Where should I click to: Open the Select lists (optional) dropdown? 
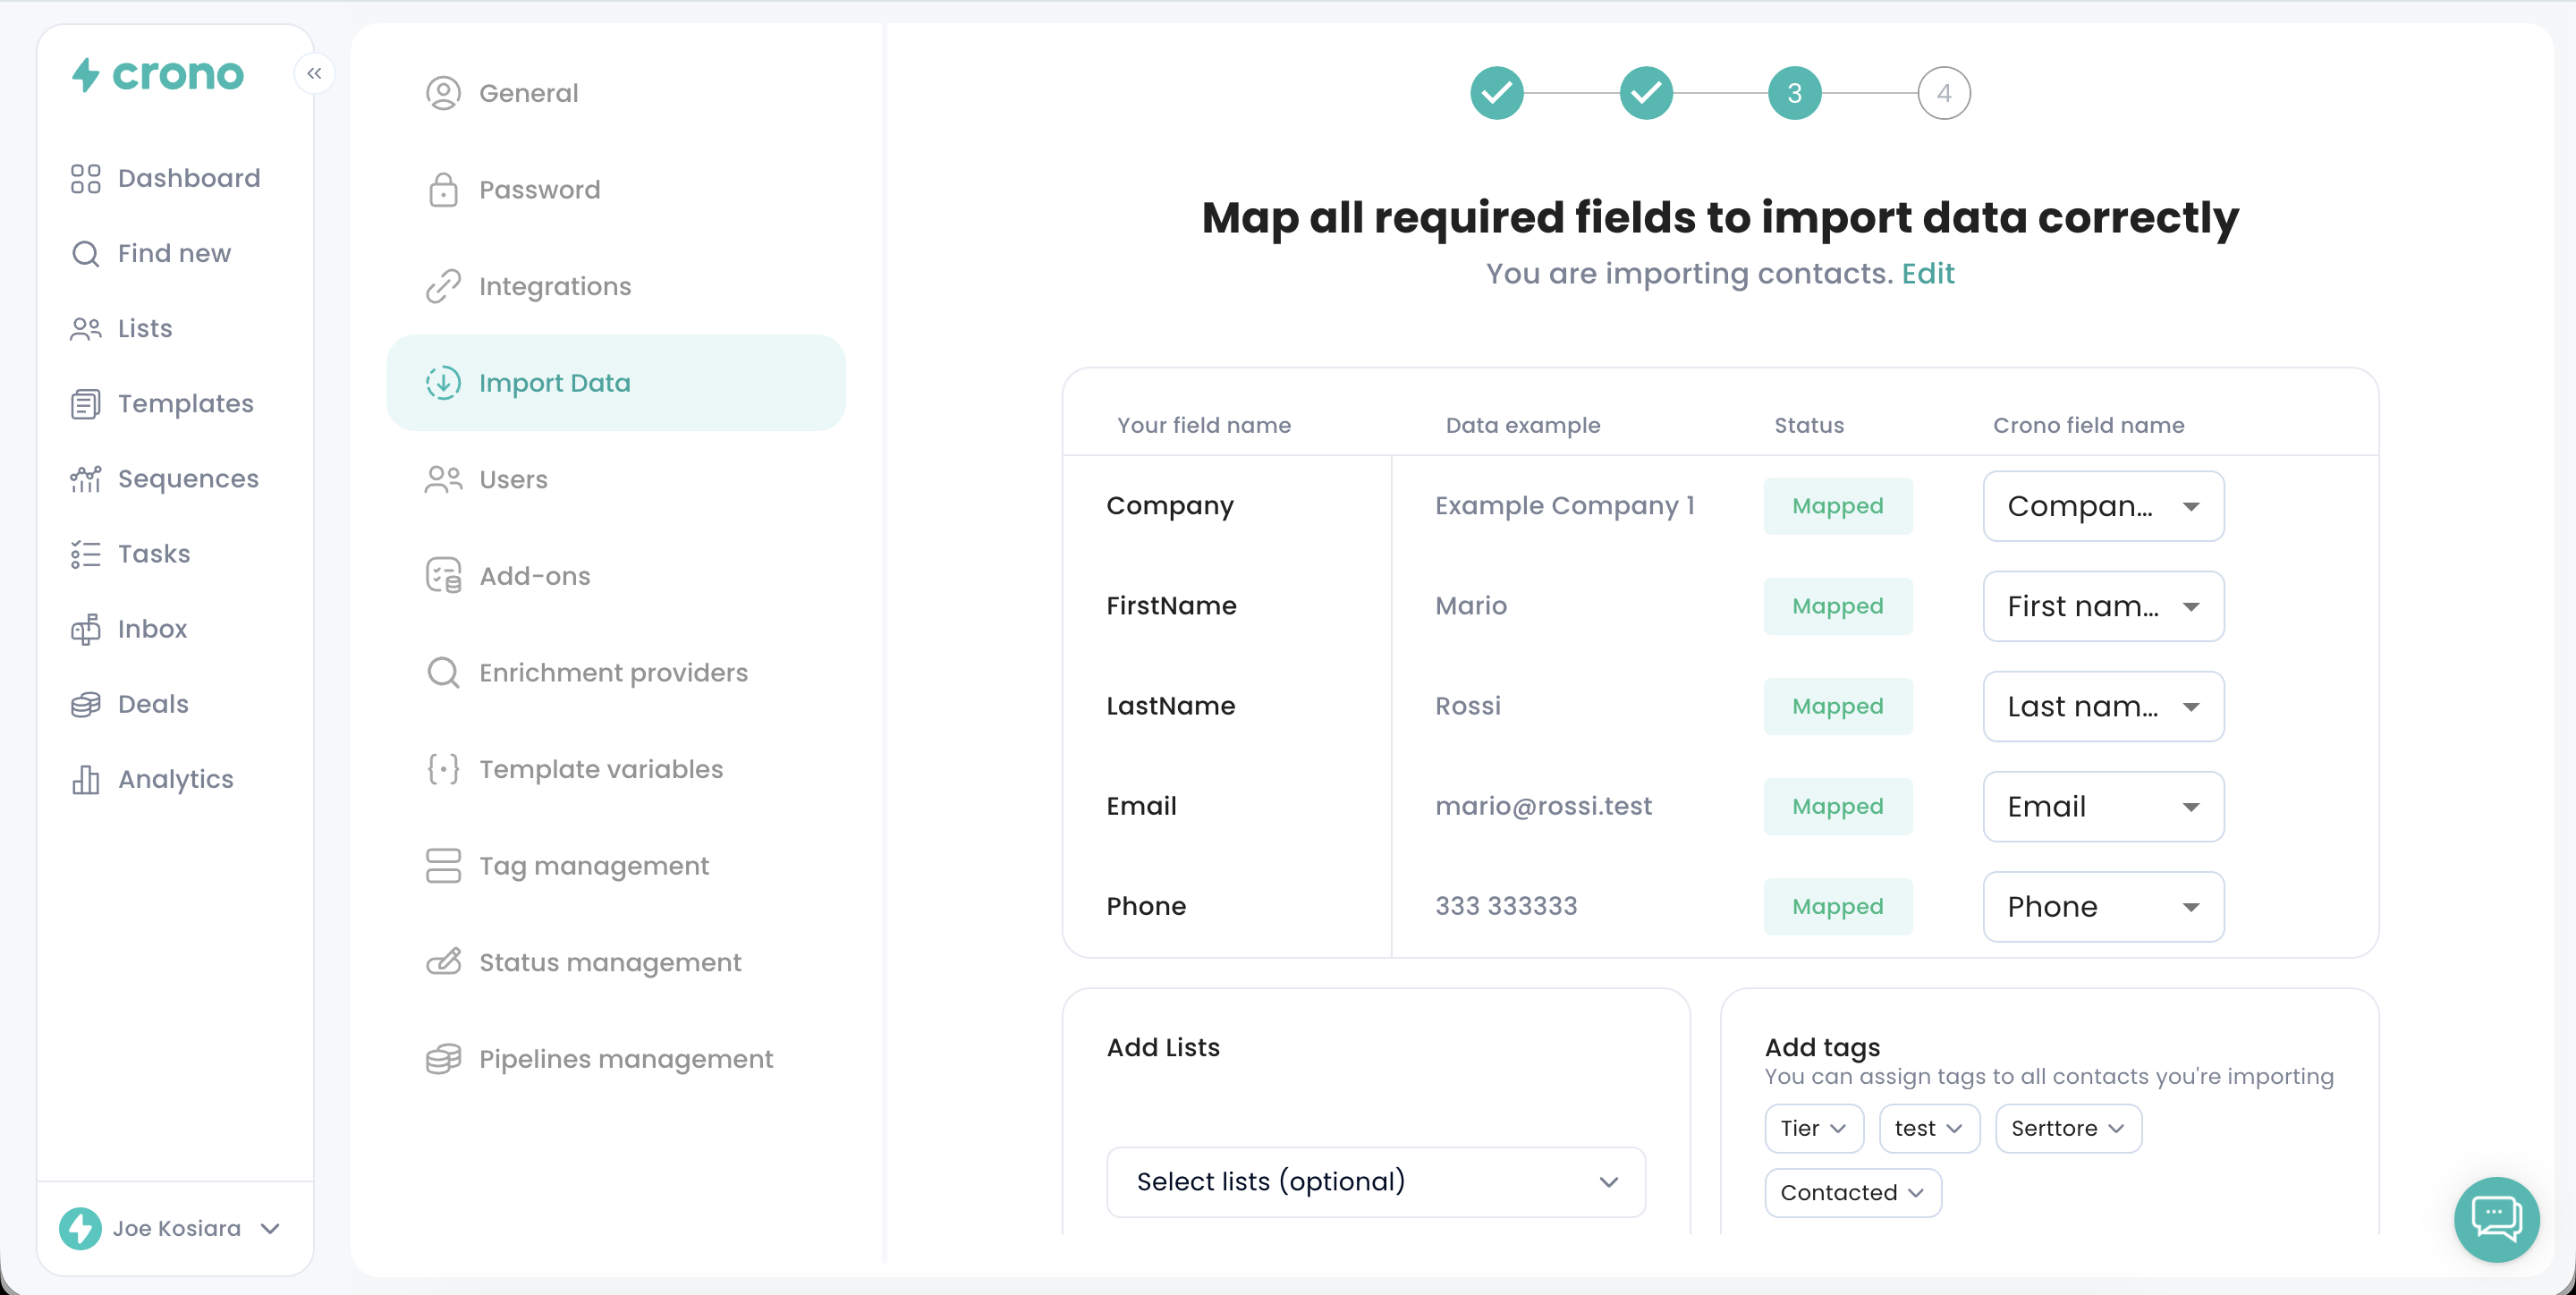[x=1375, y=1181]
